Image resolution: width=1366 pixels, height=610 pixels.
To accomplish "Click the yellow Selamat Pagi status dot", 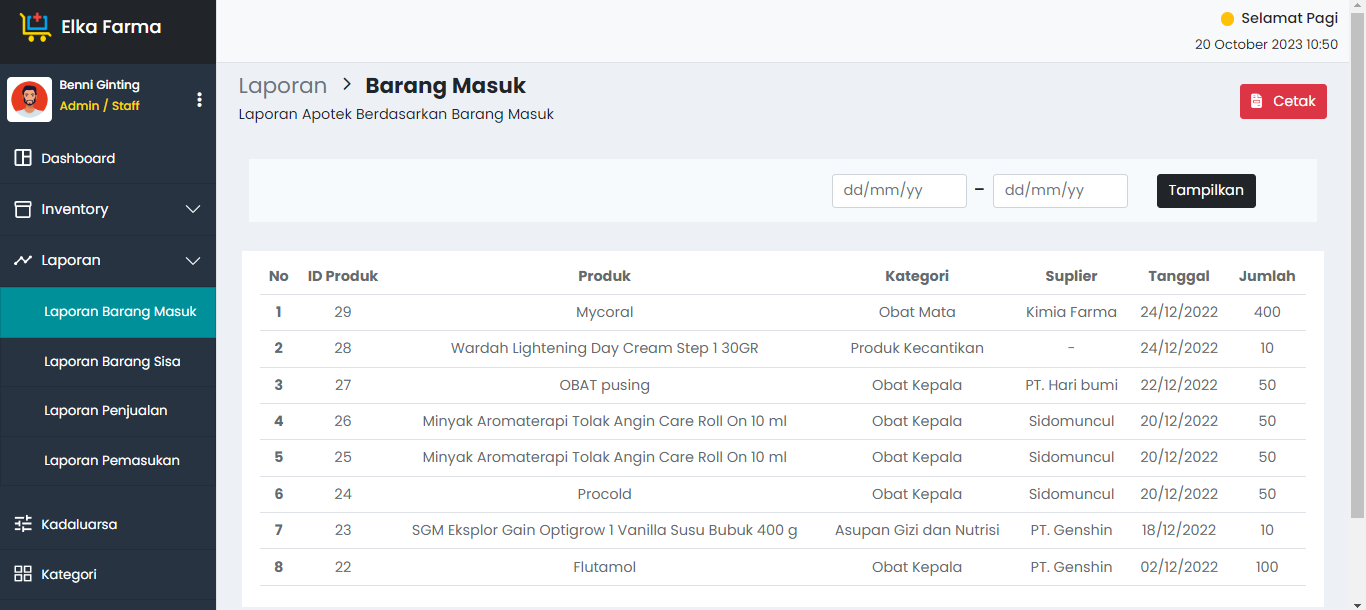I will (1227, 19).
